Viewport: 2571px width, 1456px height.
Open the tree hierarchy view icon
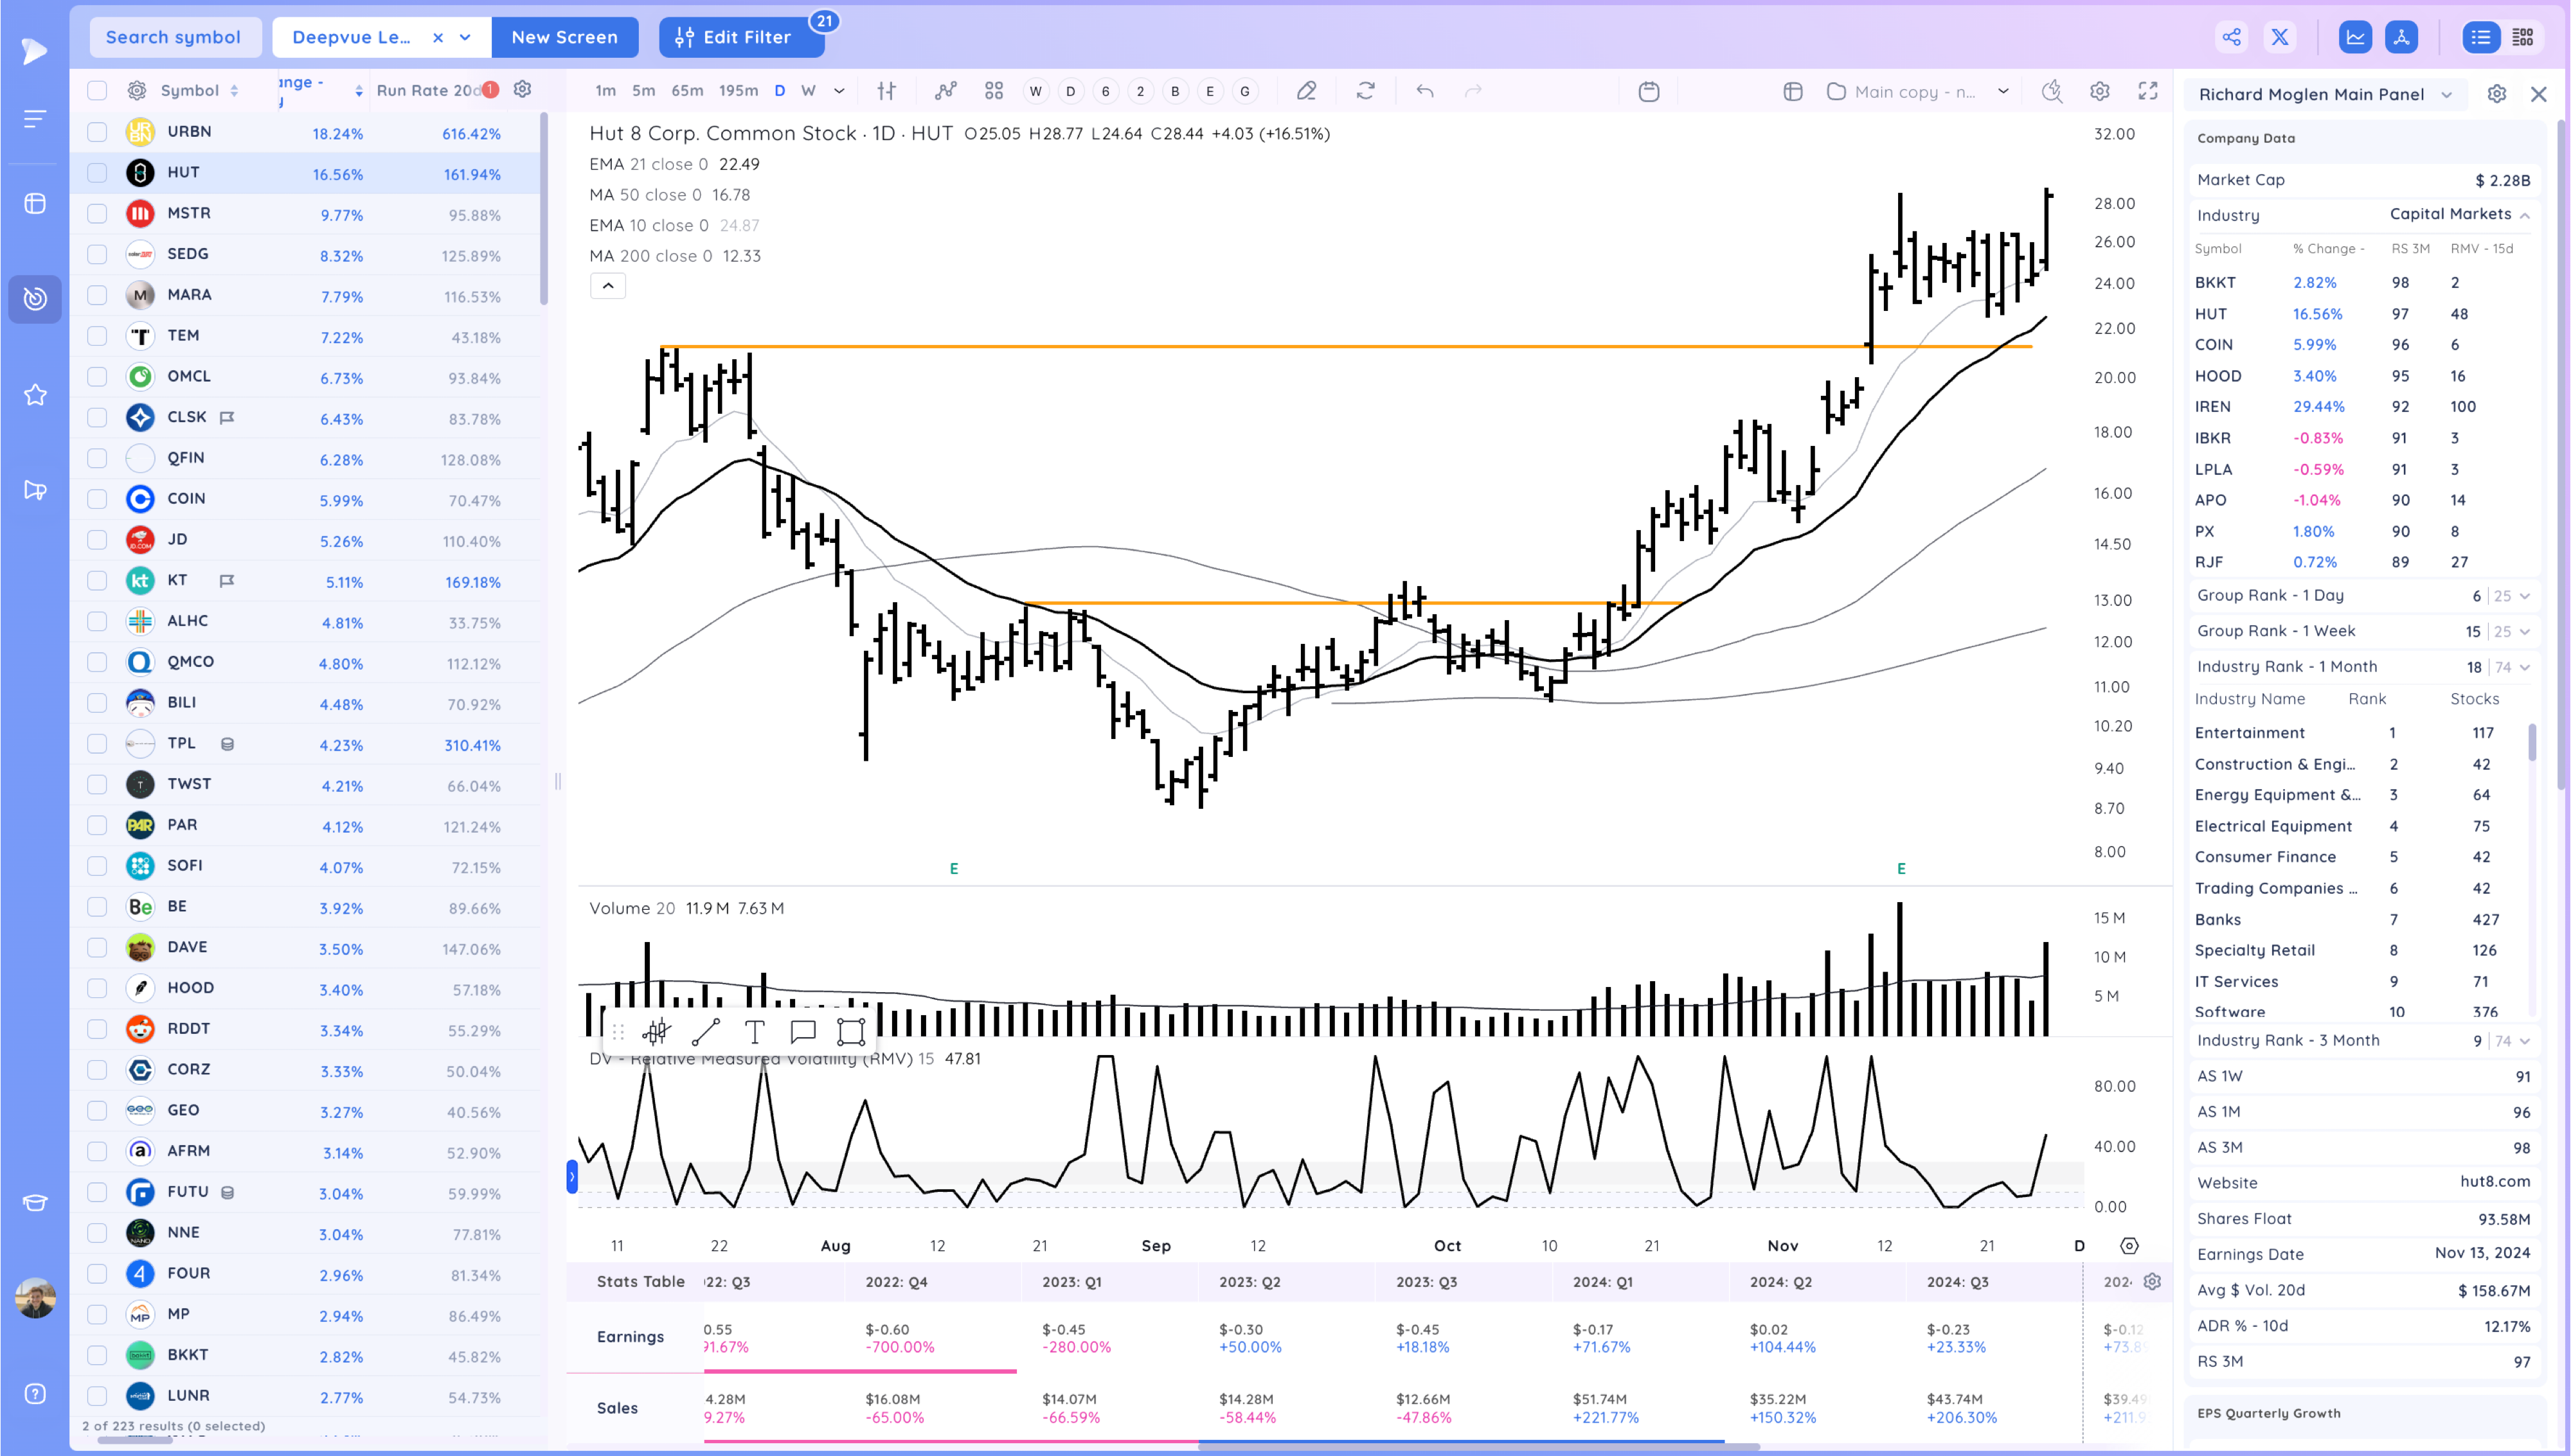(2401, 37)
